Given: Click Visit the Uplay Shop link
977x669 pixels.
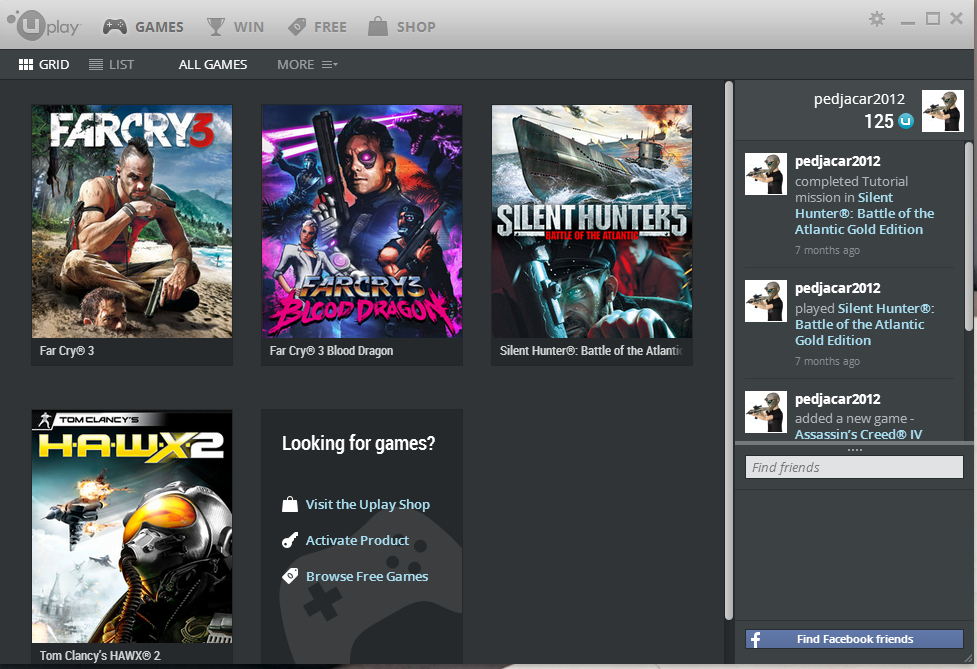Looking at the screenshot, I should (368, 504).
